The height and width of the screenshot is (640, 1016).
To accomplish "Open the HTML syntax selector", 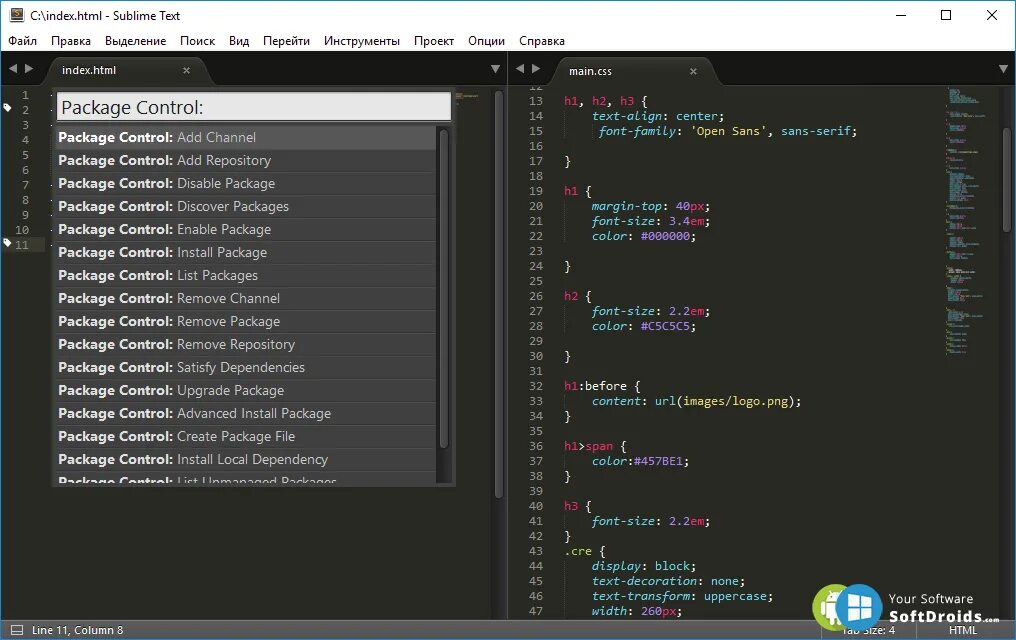I will point(962,630).
